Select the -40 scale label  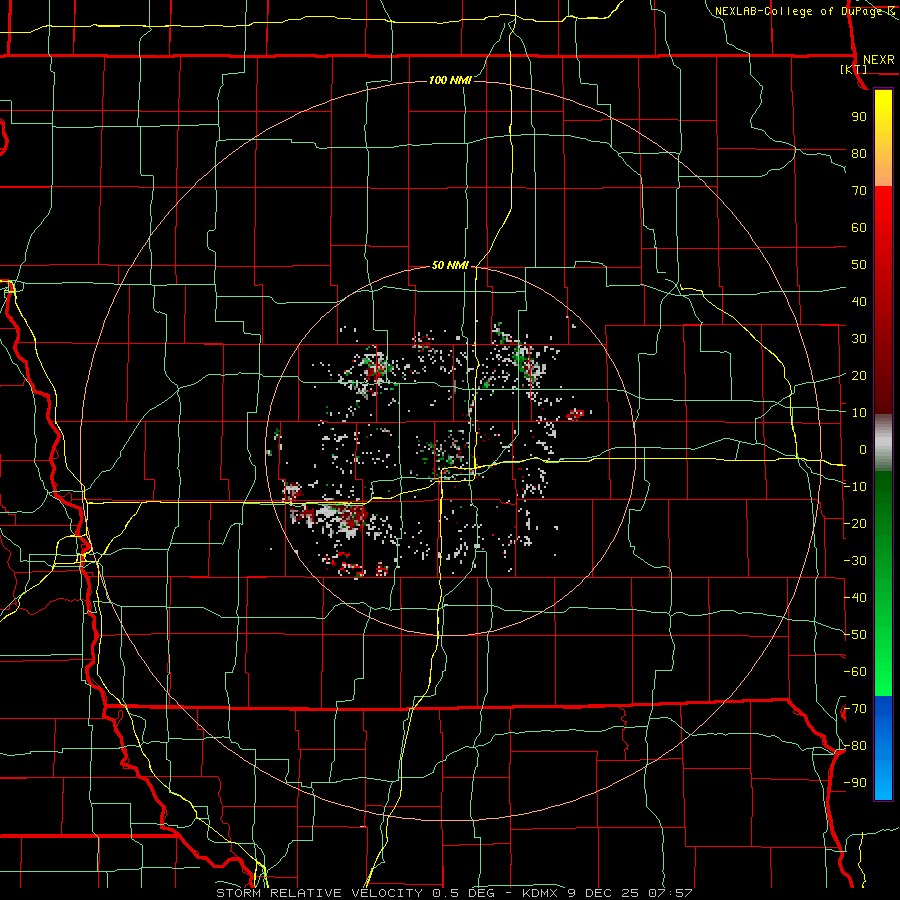855,598
